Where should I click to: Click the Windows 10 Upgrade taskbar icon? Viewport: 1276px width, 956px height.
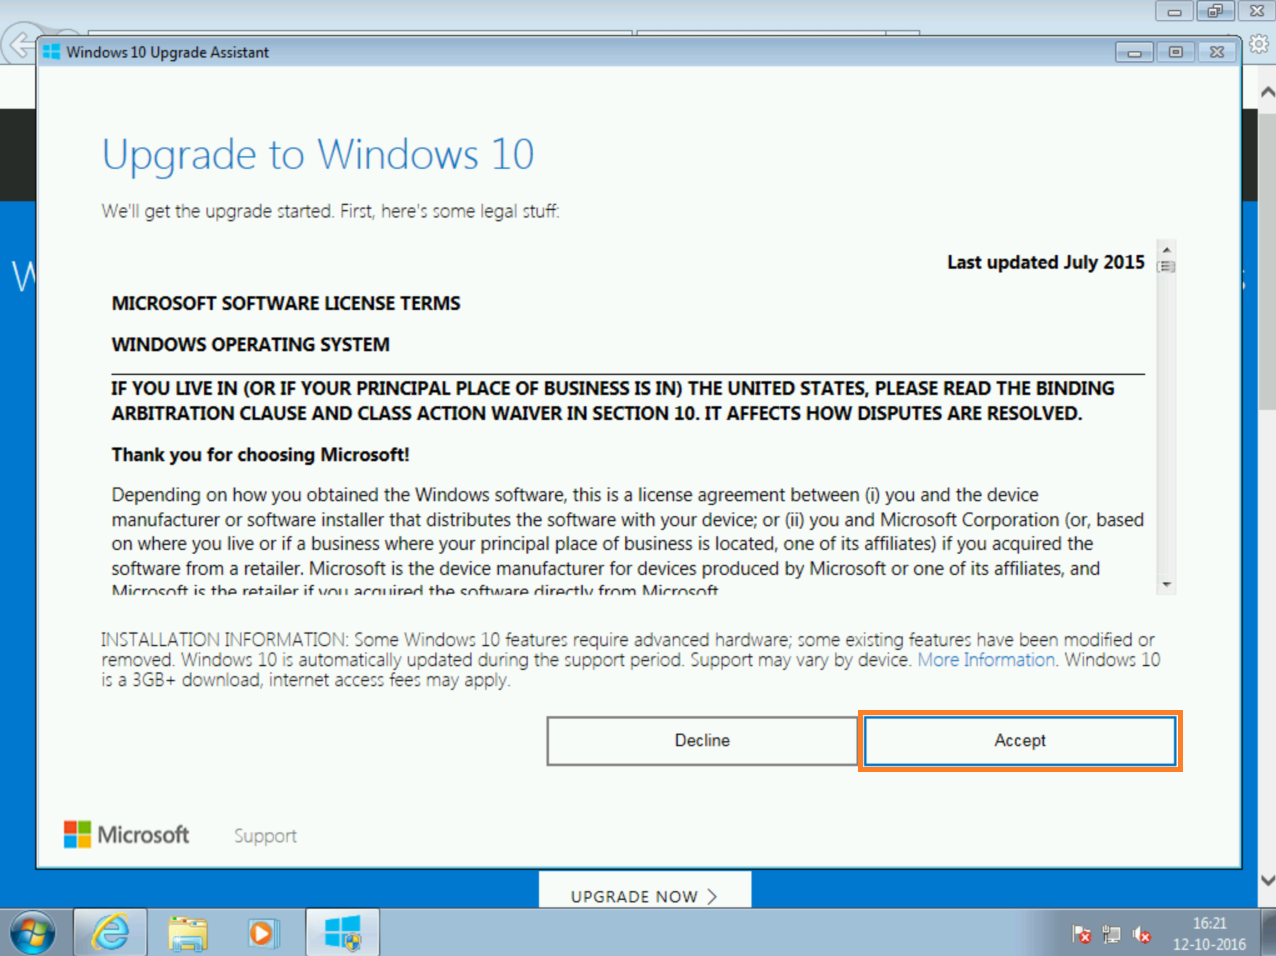pos(342,933)
